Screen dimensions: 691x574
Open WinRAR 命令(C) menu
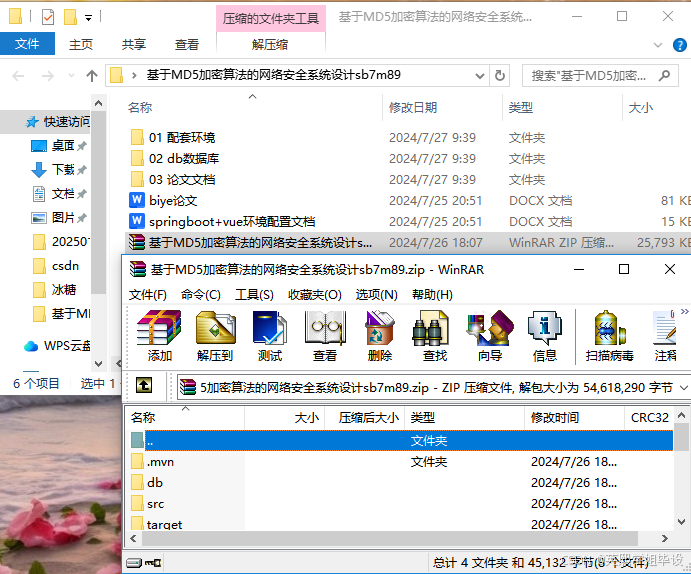click(201, 295)
